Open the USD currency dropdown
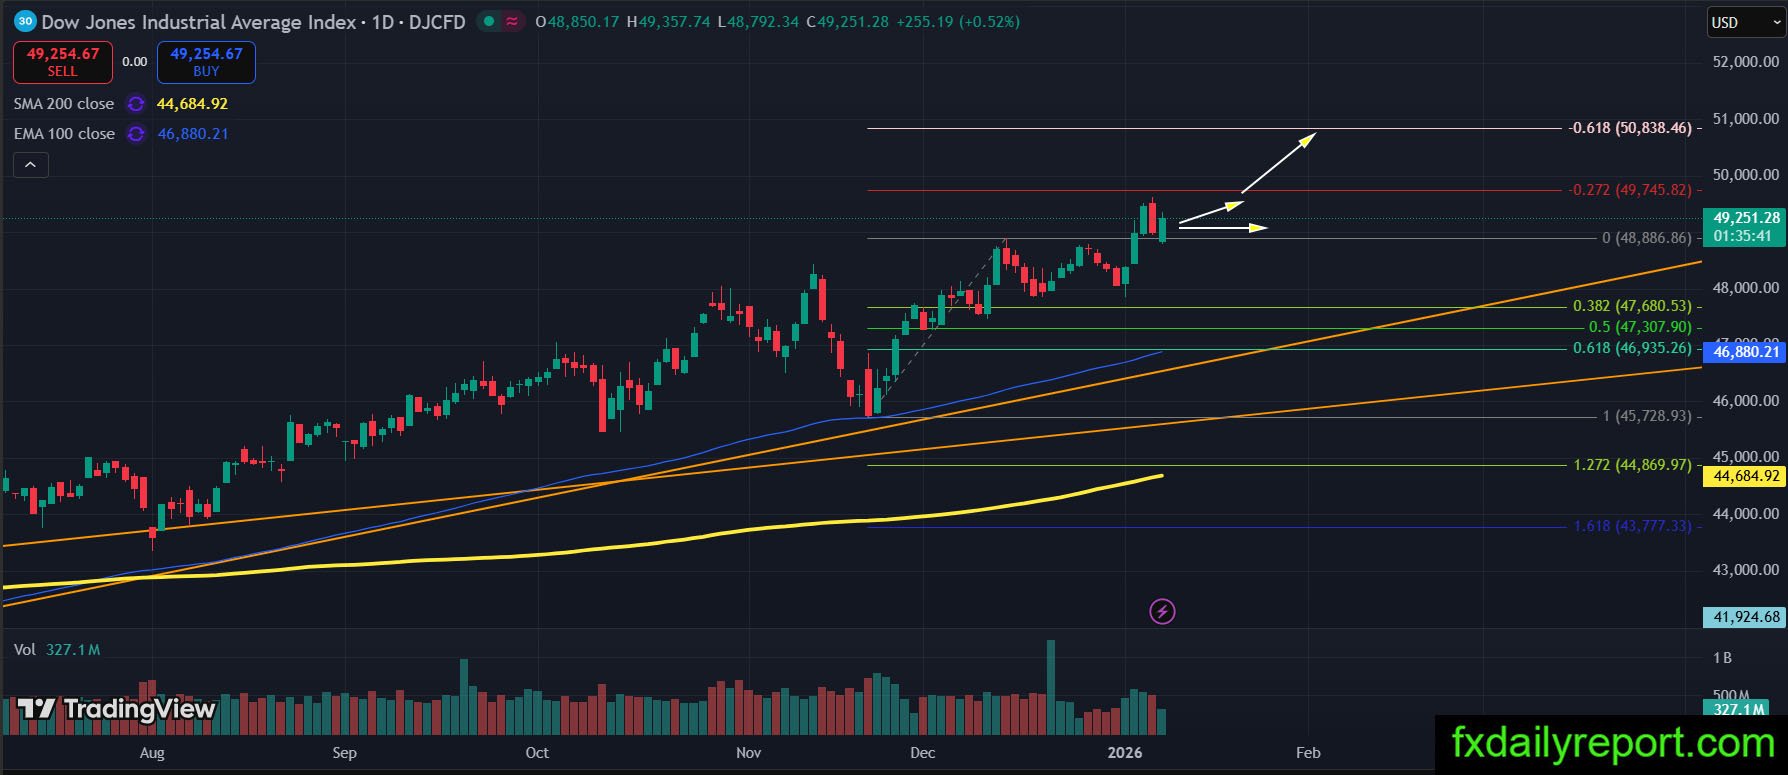Screen dimensions: 1788x775 1745,22
